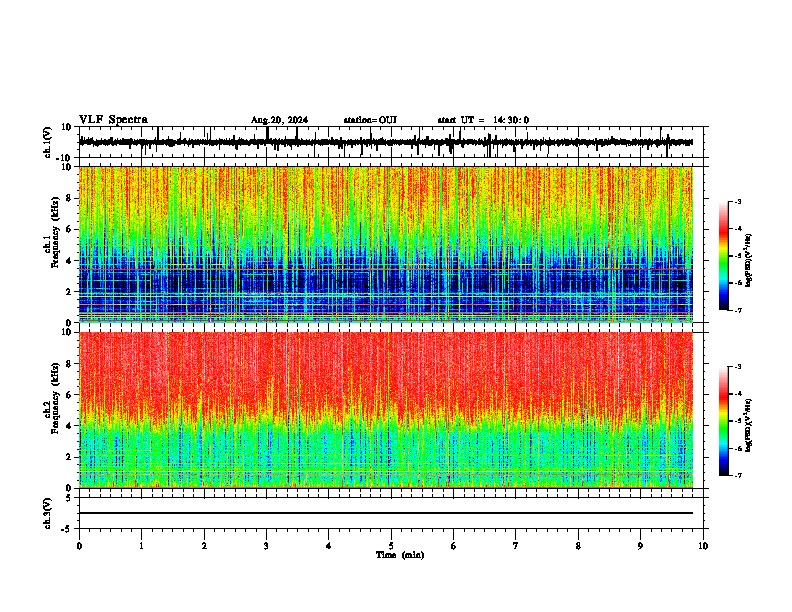
Task: Click the 'Time (min)' axis label
Action: (x=400, y=555)
